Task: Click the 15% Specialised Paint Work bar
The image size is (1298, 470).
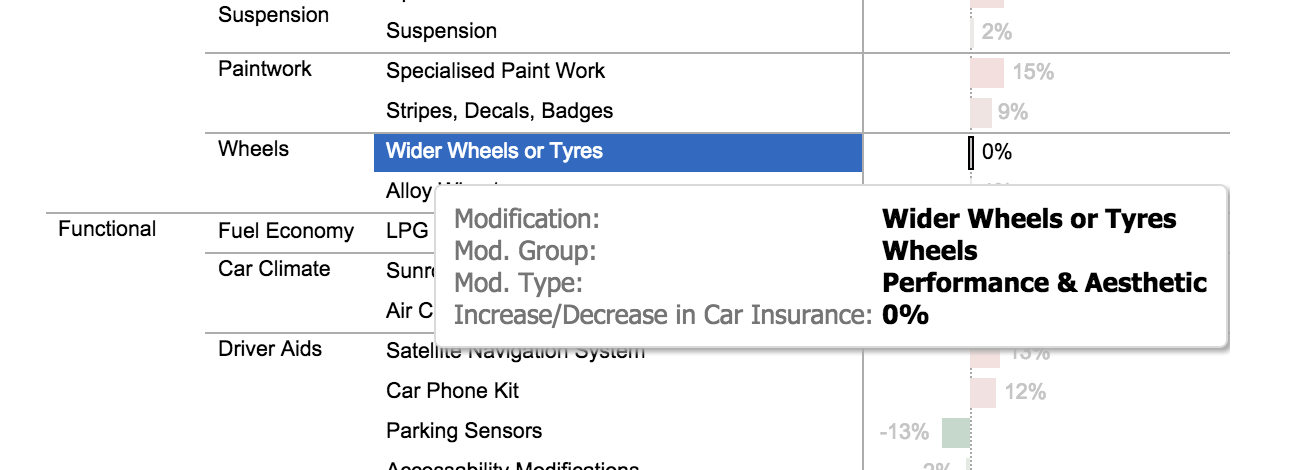Action: 987,72
